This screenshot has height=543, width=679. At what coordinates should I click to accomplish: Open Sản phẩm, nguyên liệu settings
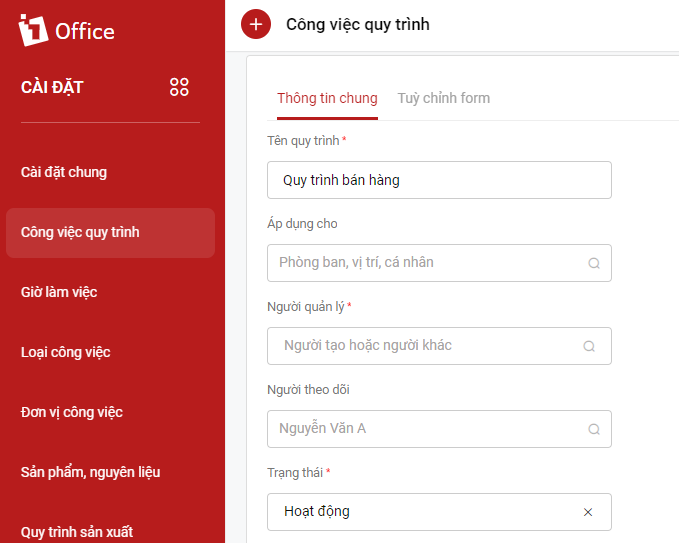click(x=91, y=472)
